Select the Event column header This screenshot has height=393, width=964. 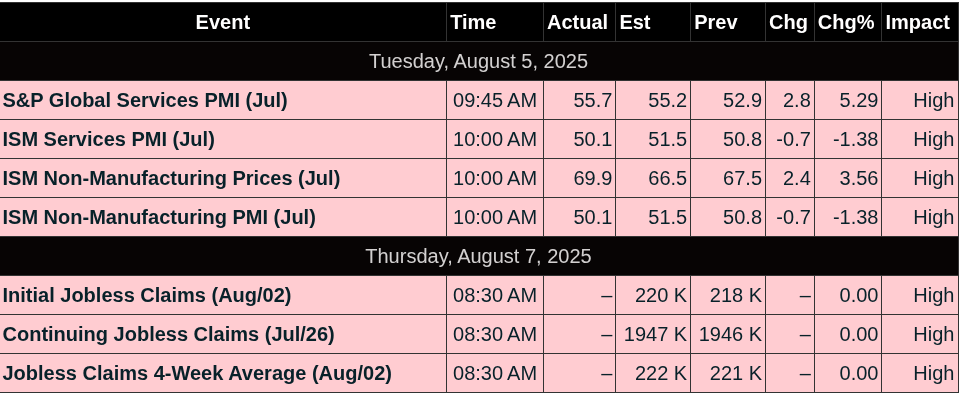click(223, 22)
